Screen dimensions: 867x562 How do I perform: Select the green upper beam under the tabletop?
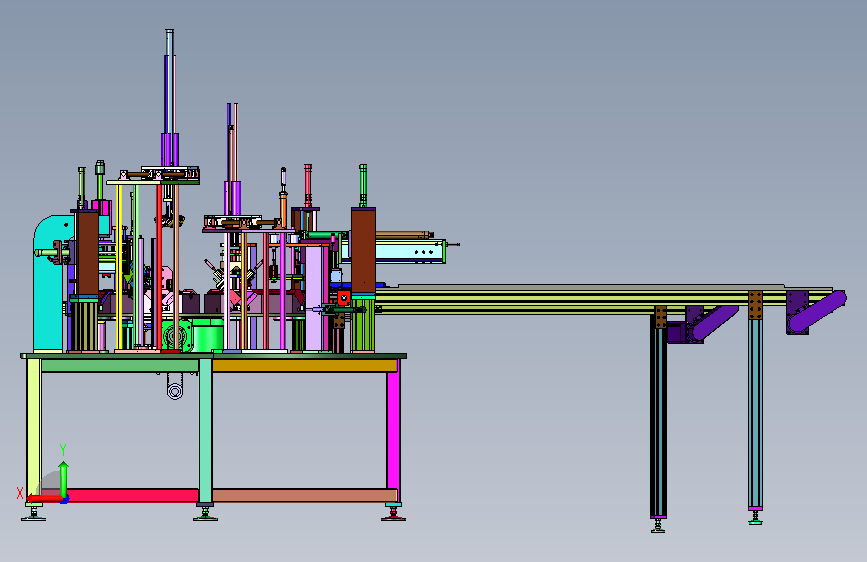coord(120,366)
